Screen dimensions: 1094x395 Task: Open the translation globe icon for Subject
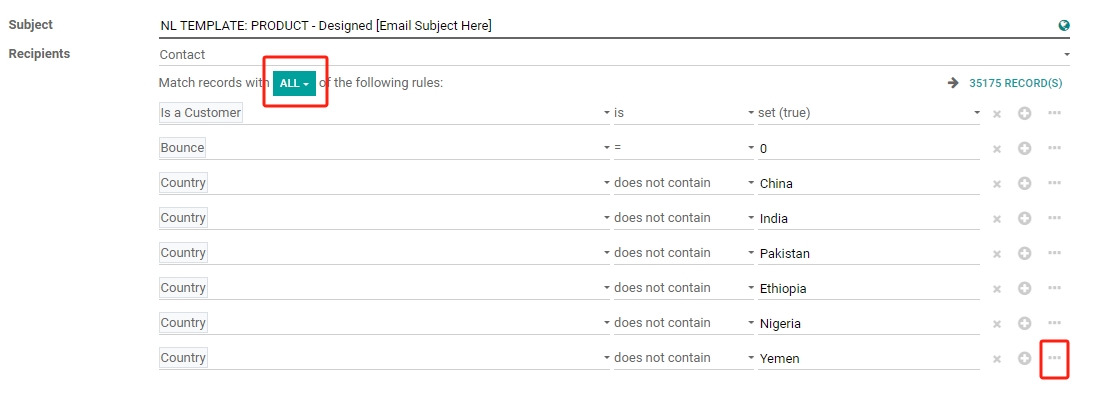[x=1064, y=26]
